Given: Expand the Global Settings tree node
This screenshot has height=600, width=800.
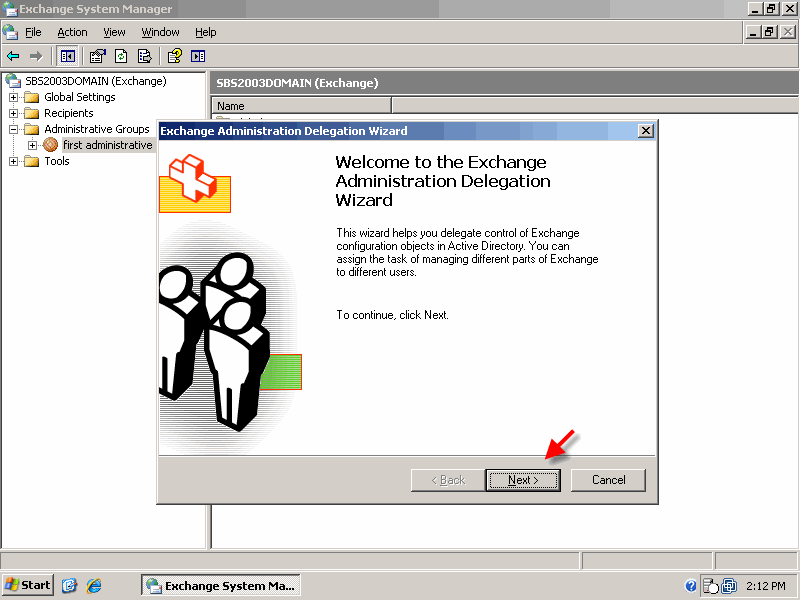Looking at the screenshot, I should coord(14,97).
